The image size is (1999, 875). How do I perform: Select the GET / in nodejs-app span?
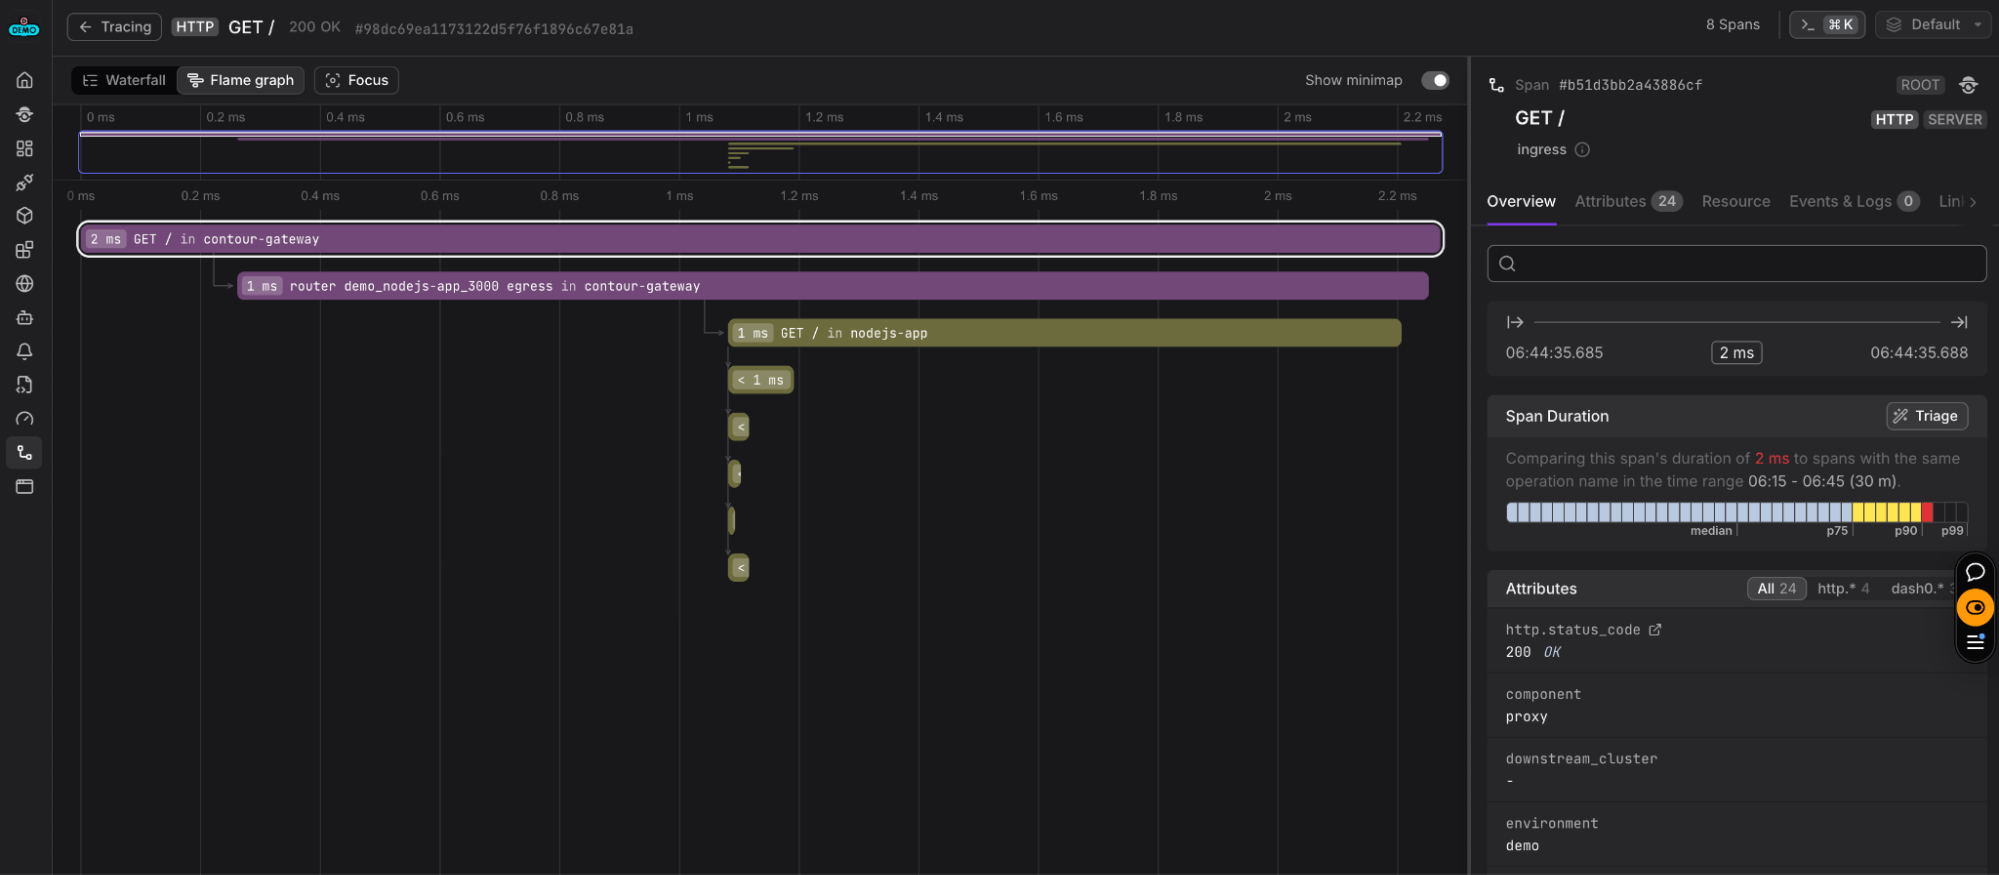[1064, 333]
